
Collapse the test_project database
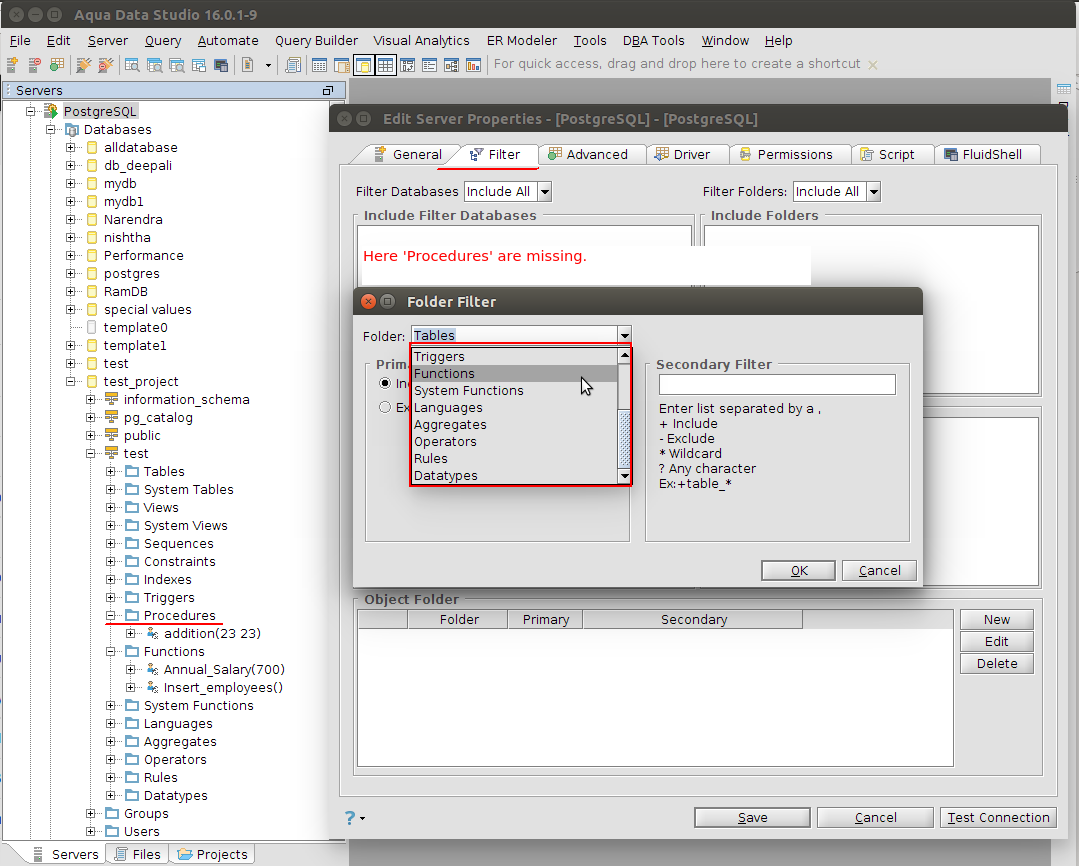[70, 381]
